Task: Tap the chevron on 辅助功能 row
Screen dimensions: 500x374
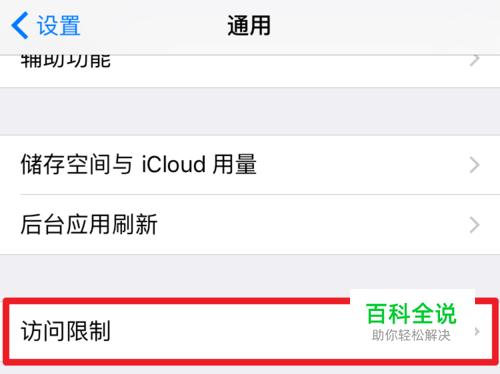Action: coord(475,61)
